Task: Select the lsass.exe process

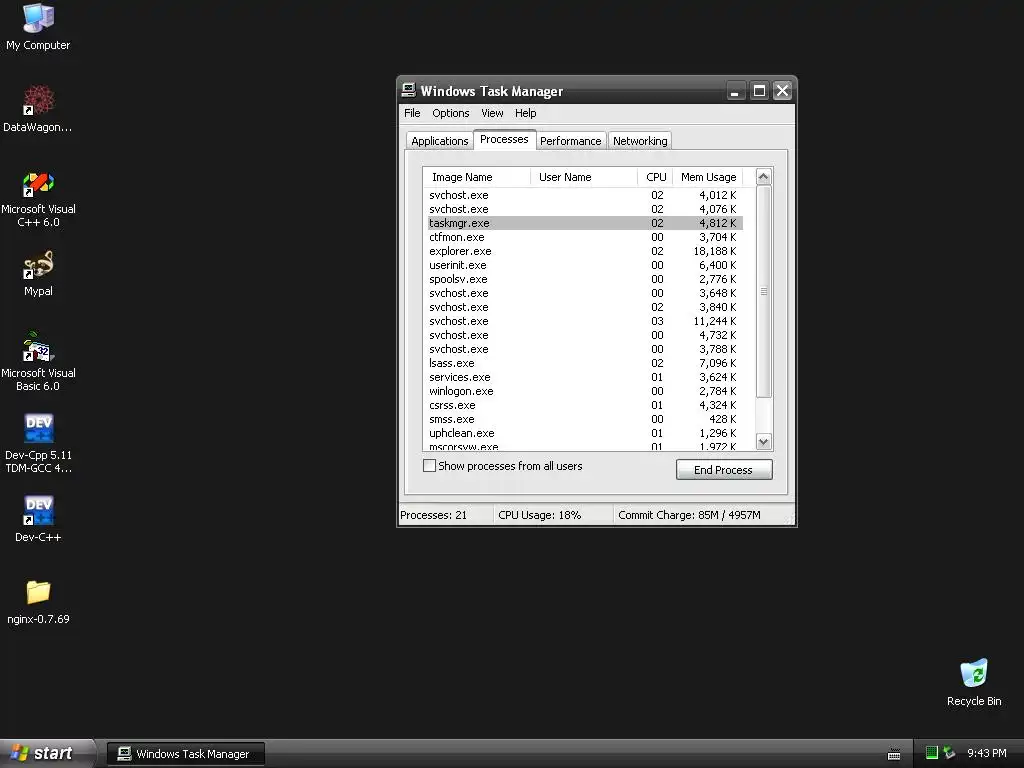Action: pos(585,363)
